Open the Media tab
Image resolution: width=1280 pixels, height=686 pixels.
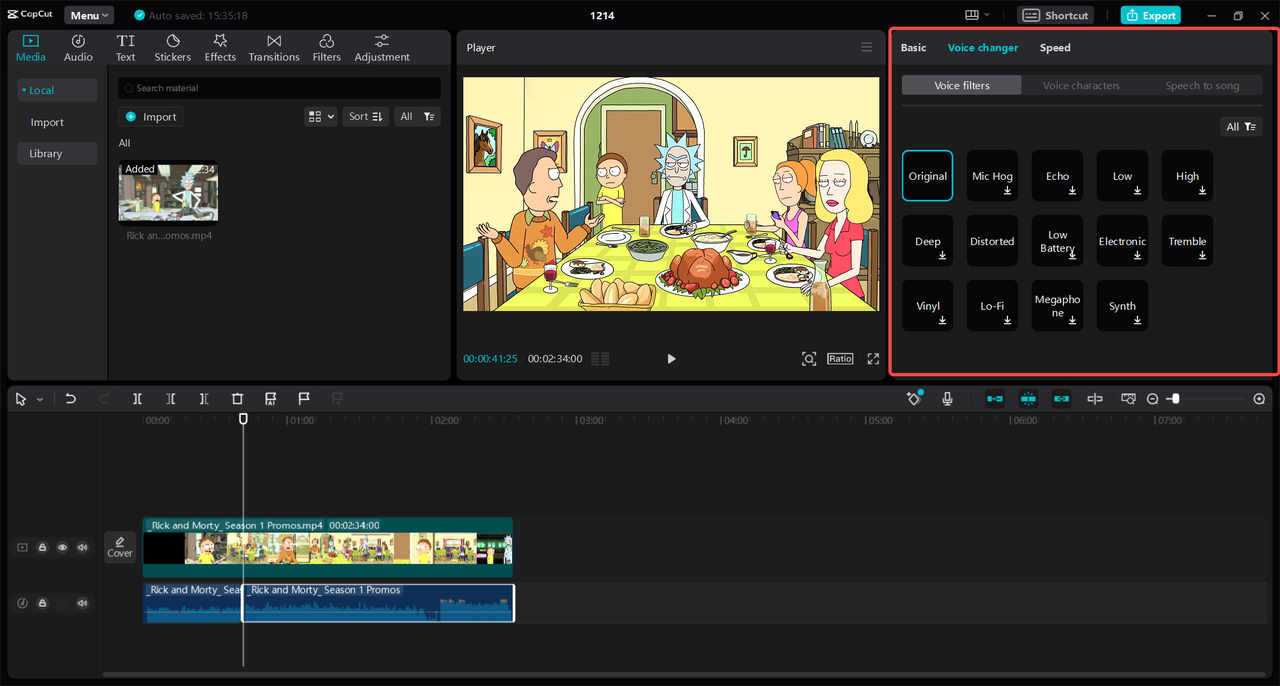pos(30,48)
